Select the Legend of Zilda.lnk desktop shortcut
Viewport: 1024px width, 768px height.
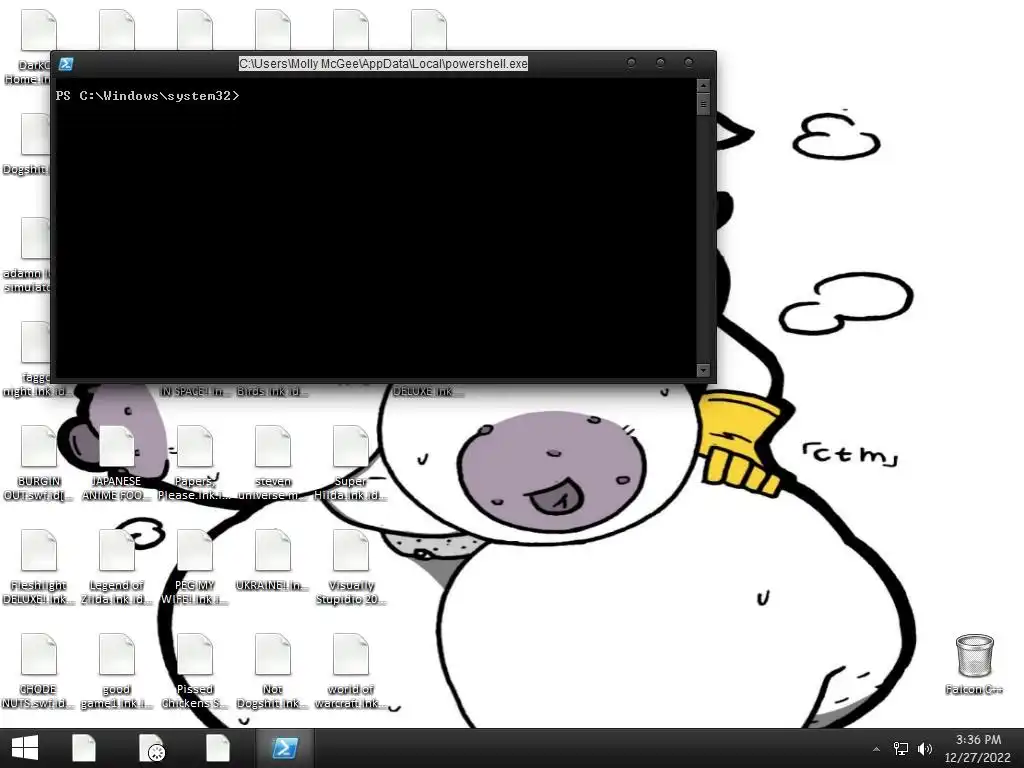(x=116, y=567)
